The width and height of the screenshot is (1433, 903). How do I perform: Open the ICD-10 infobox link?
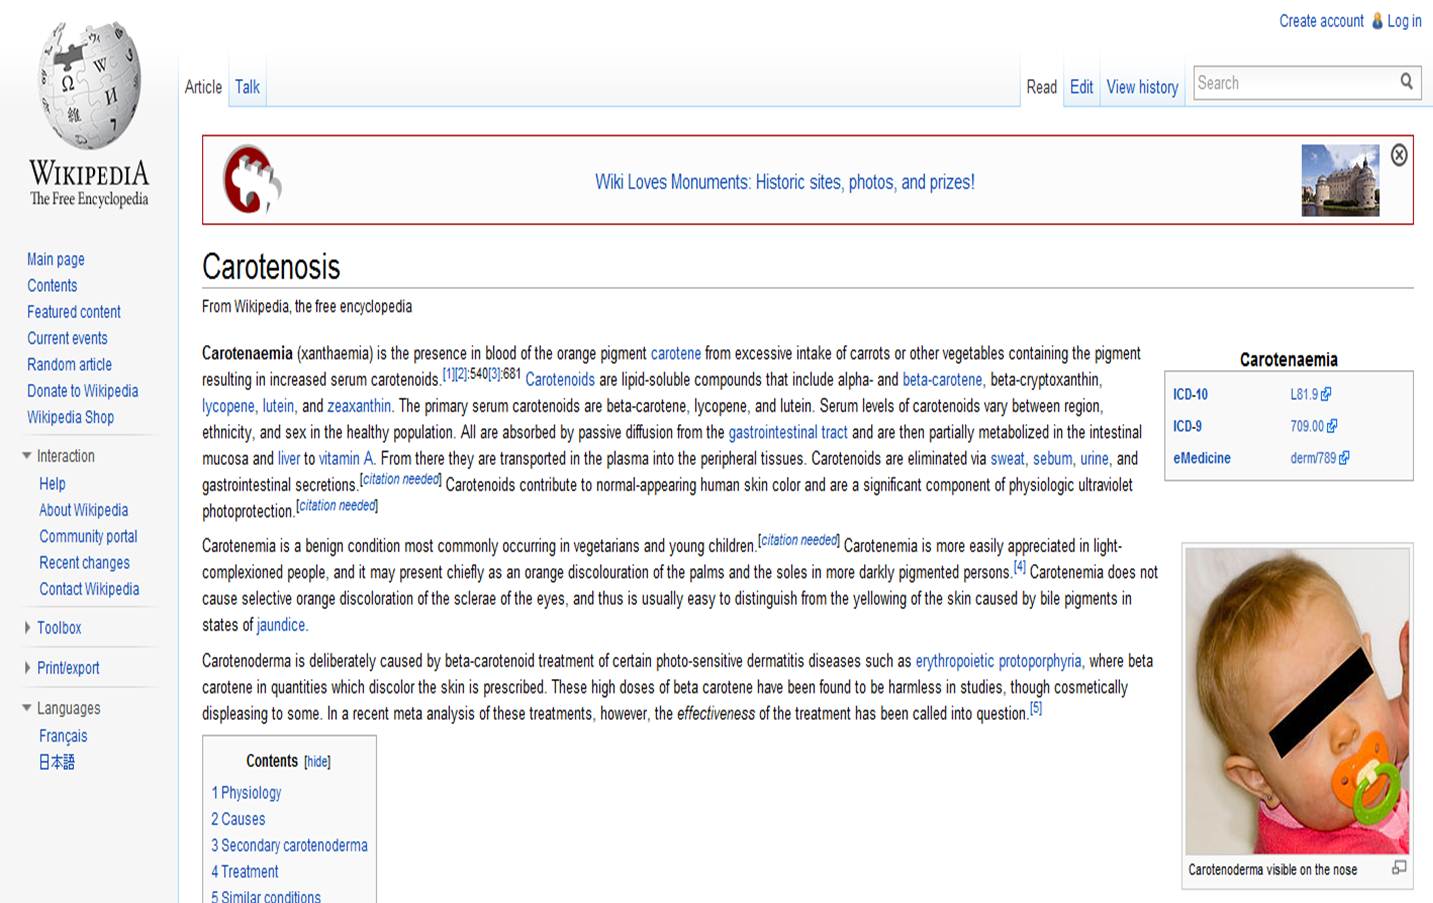coord(1190,395)
